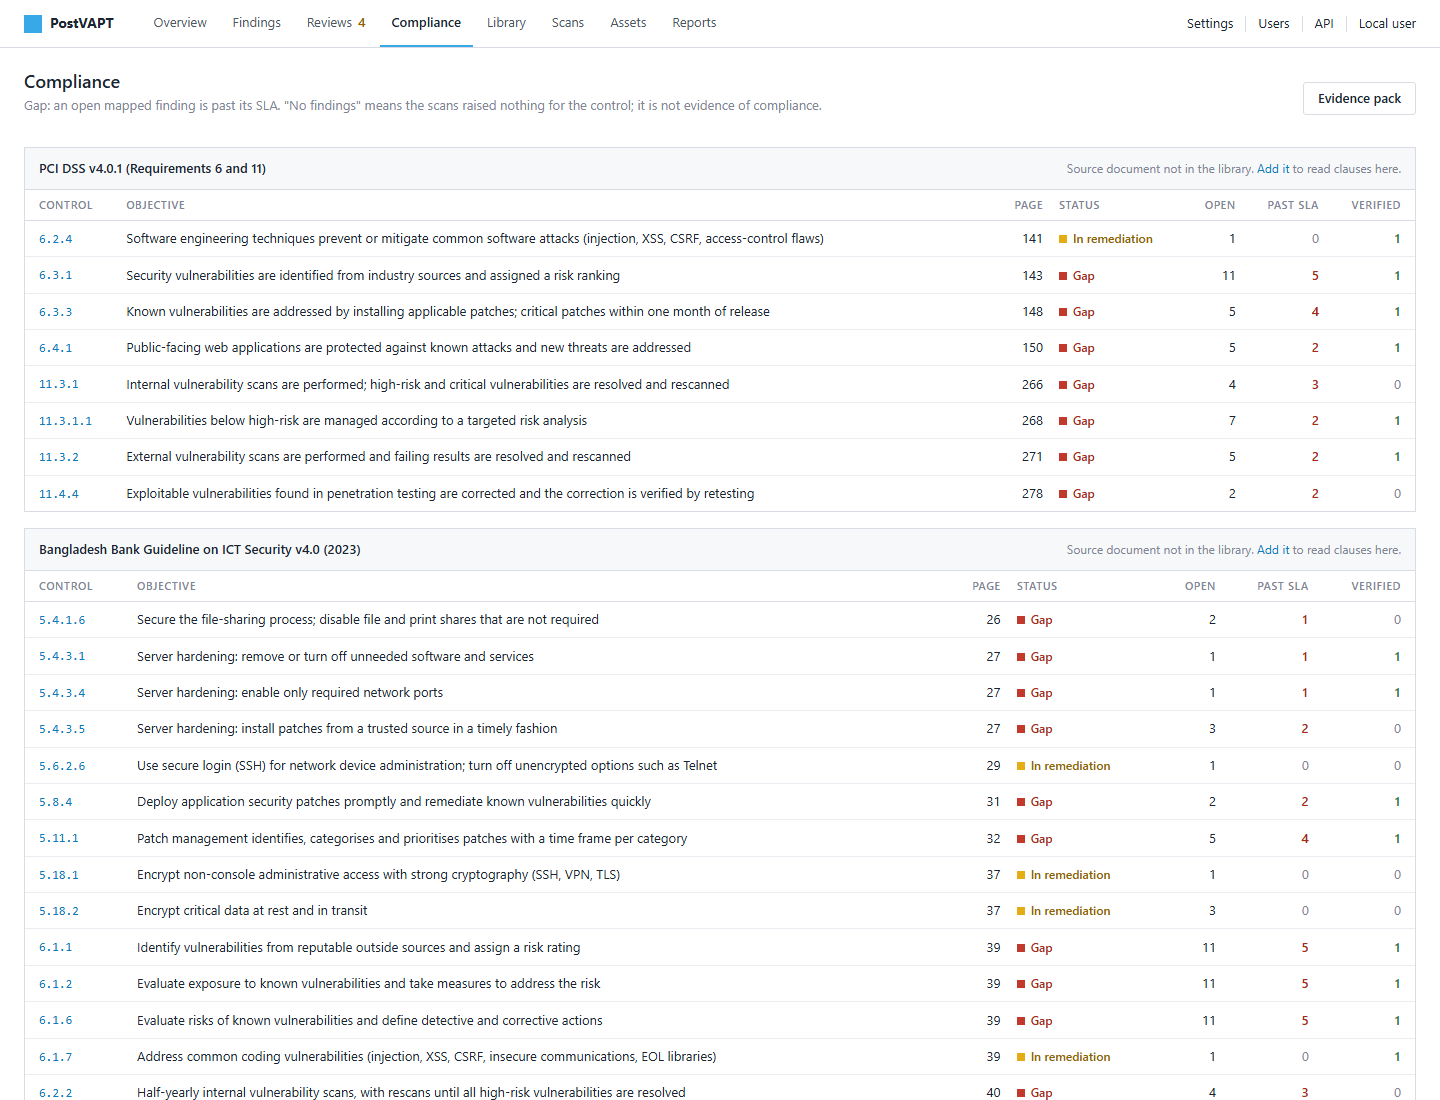Click the PostVAPT blue square logo
The height and width of the screenshot is (1100, 1440).
point(33,23)
